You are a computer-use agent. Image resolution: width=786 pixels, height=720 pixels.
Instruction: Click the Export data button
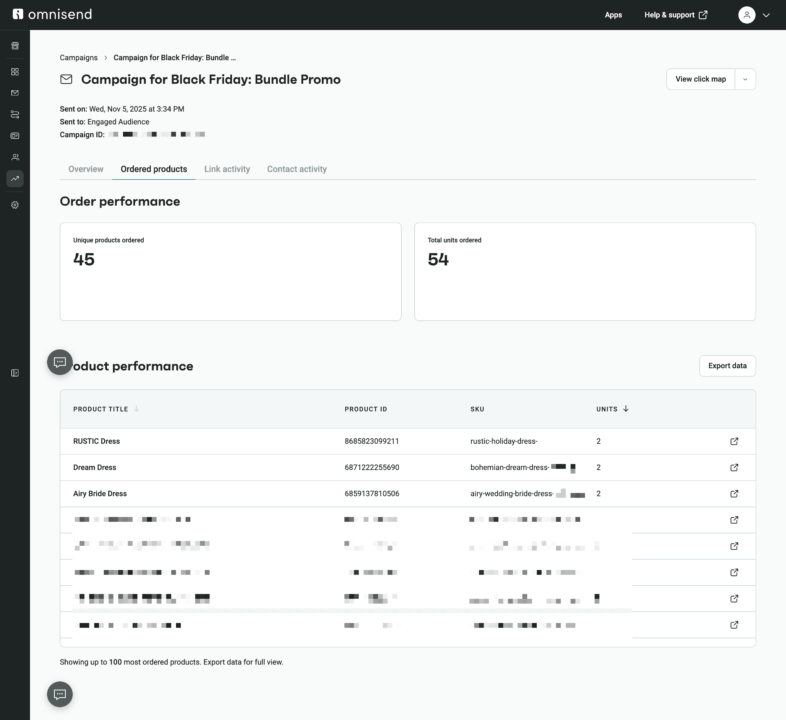pyautogui.click(x=727, y=366)
